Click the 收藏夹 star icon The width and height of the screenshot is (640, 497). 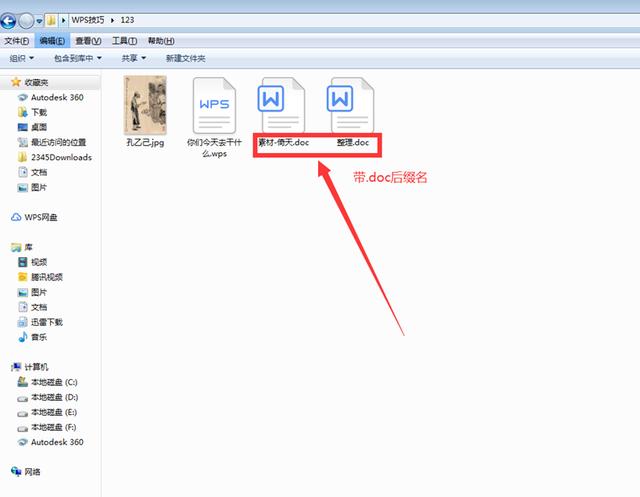(x=16, y=82)
